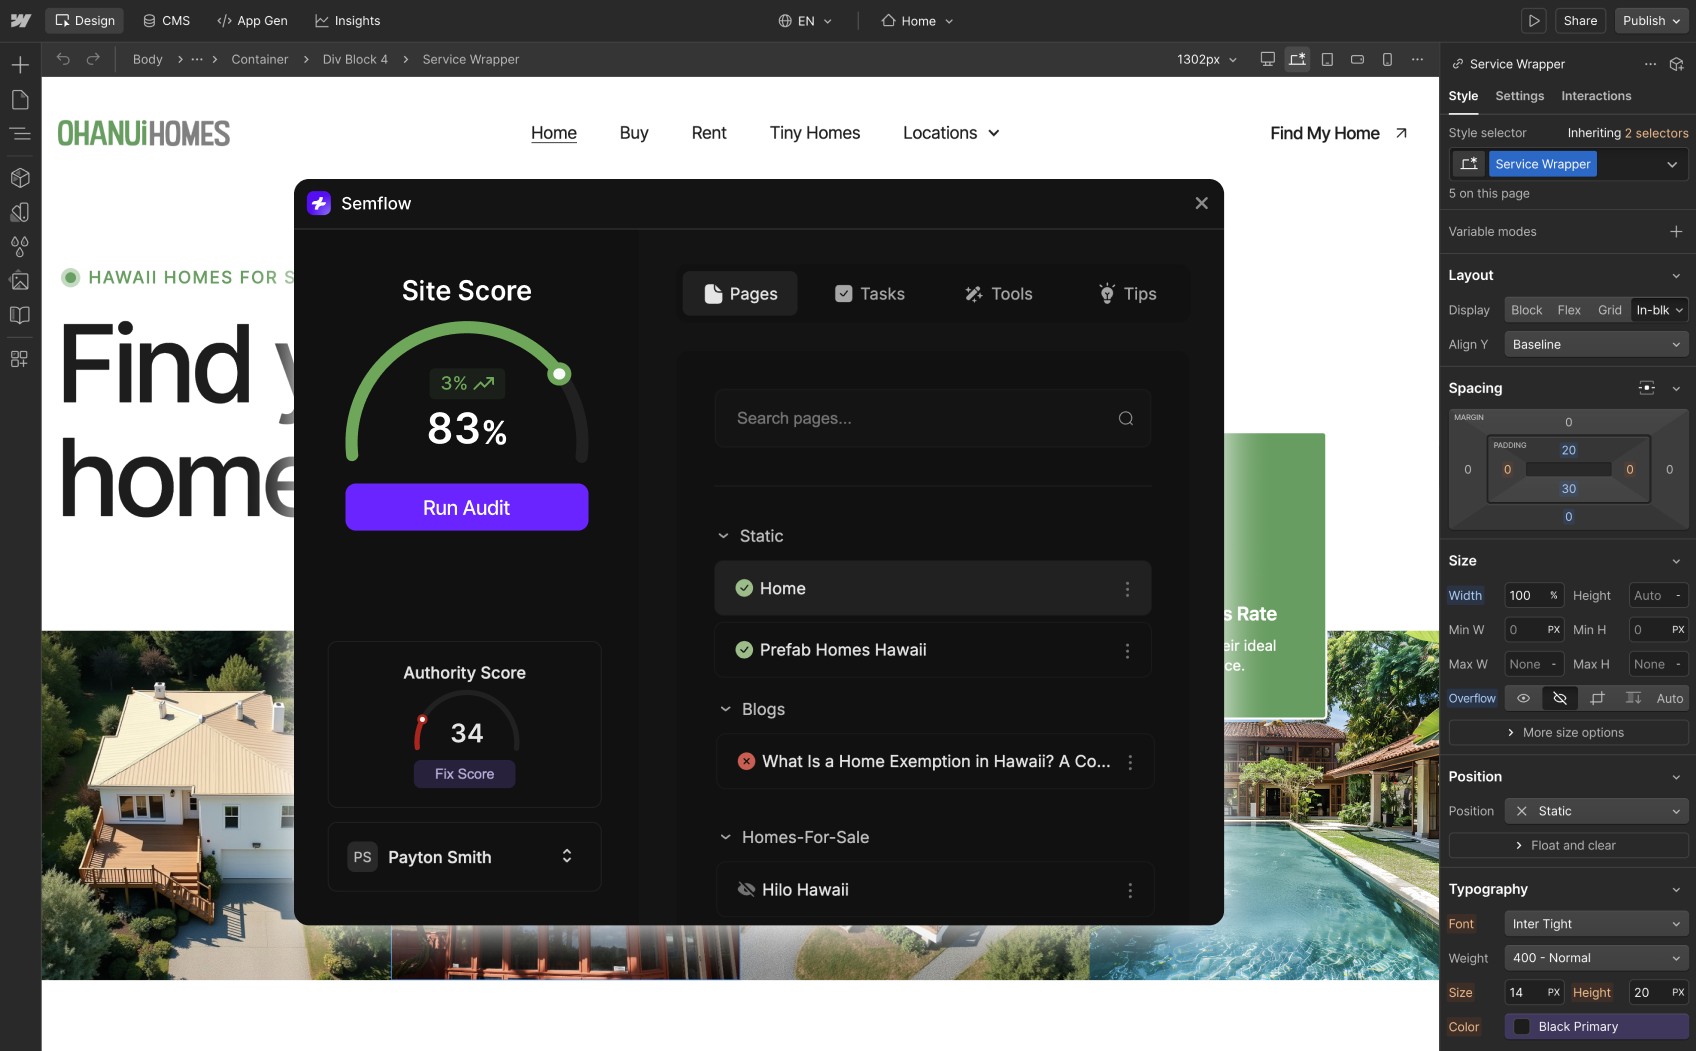Open the Assets image icon

coord(20,281)
